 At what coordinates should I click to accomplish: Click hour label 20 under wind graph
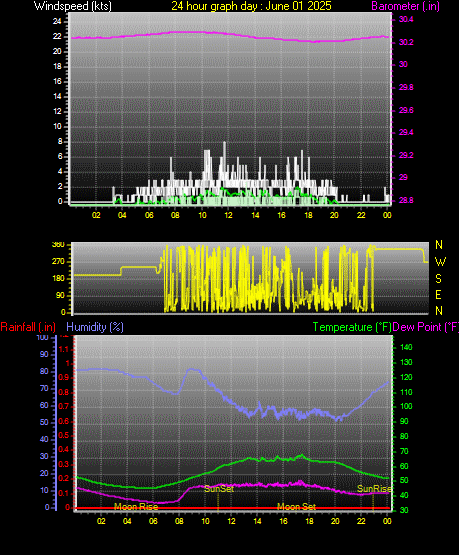(x=334, y=215)
